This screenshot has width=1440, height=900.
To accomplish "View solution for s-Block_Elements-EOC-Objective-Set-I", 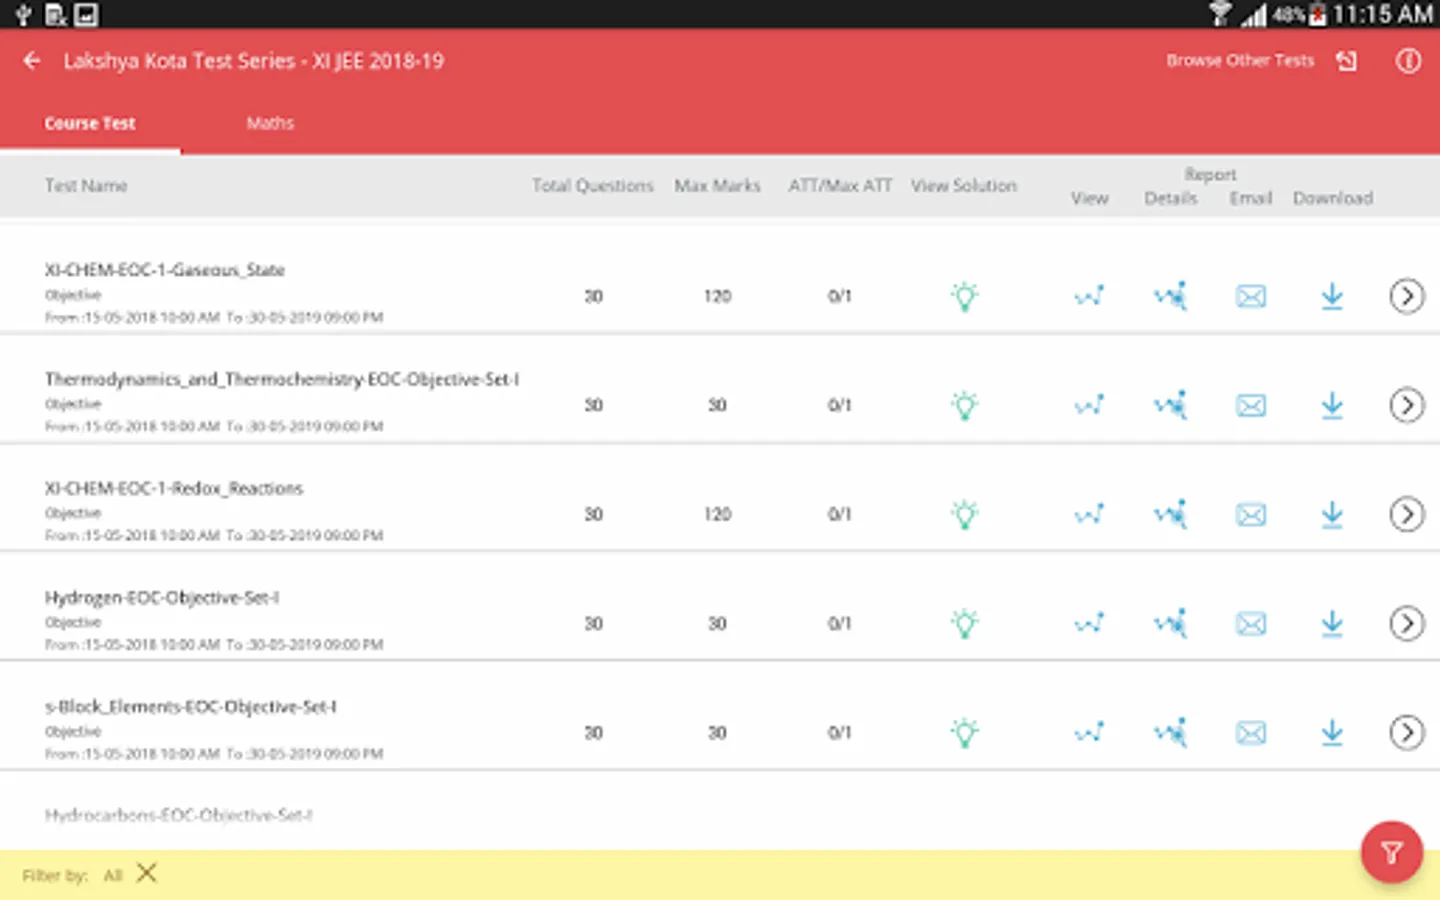I will (x=965, y=732).
